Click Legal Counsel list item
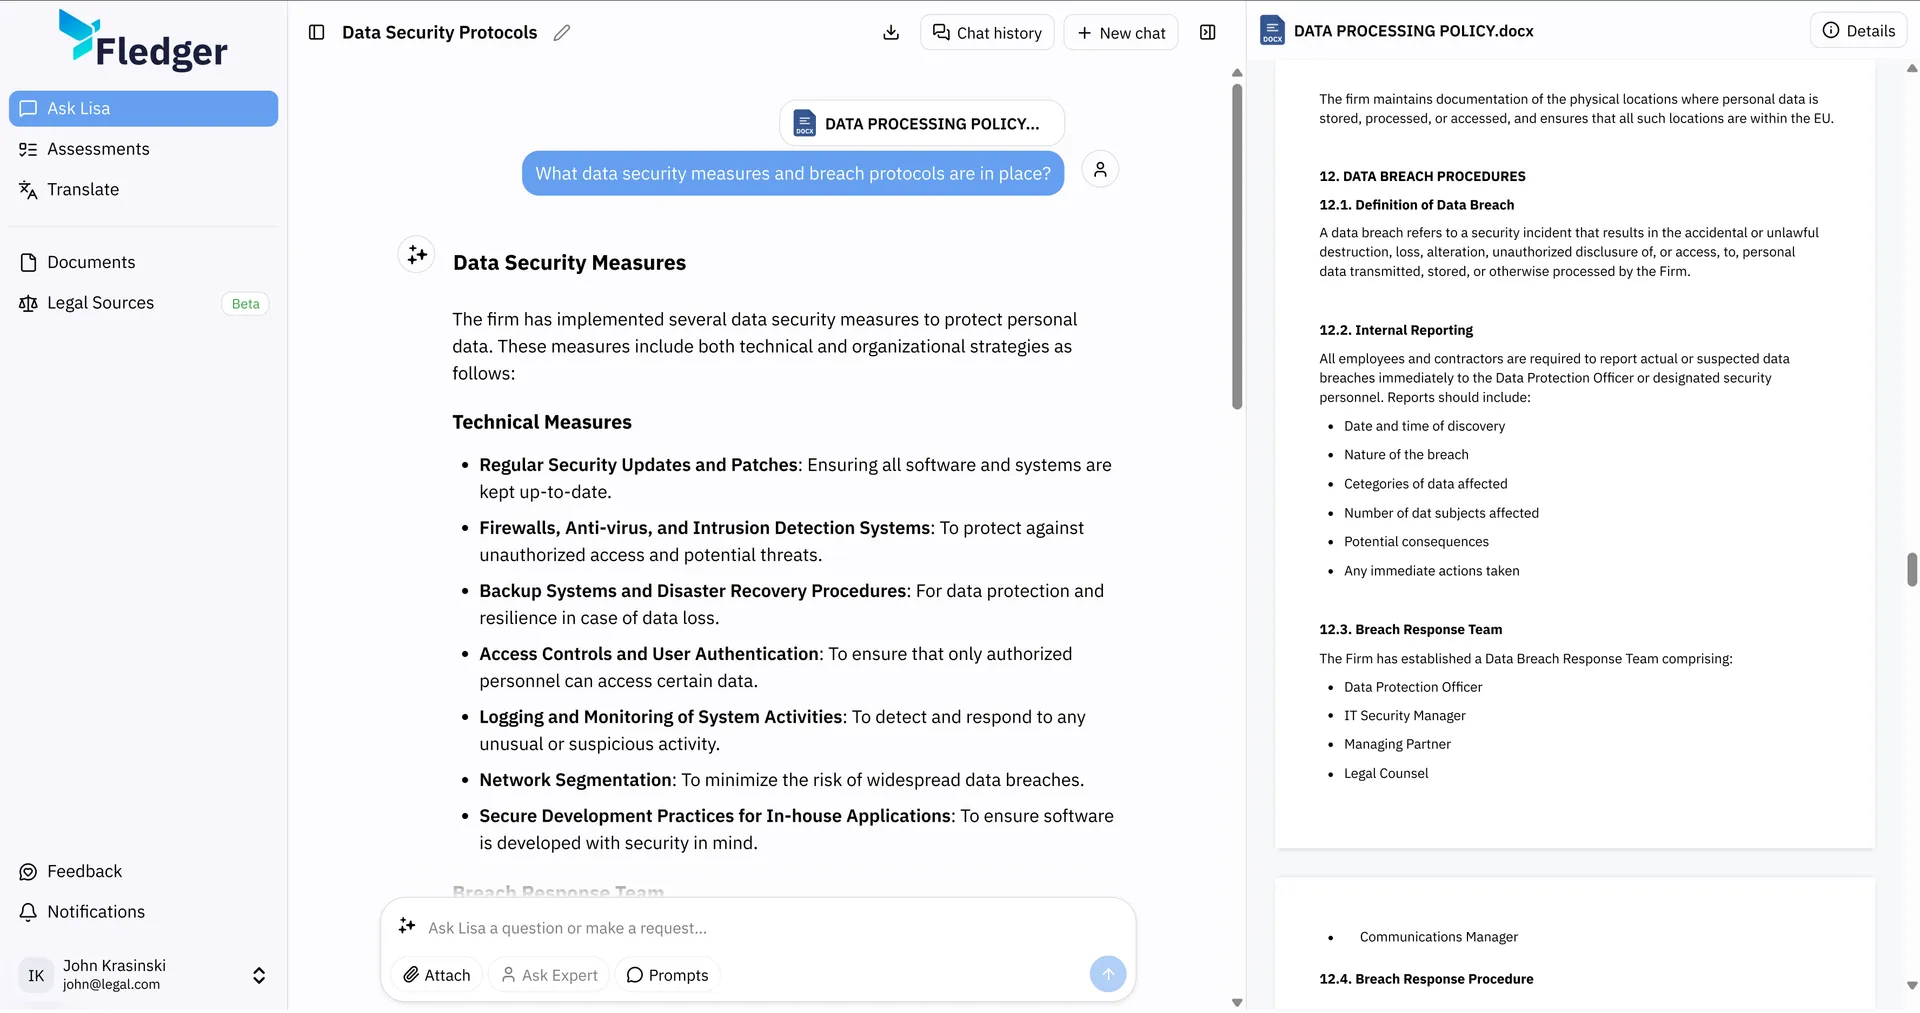Screen dimensions: 1920x1013 (1386, 773)
